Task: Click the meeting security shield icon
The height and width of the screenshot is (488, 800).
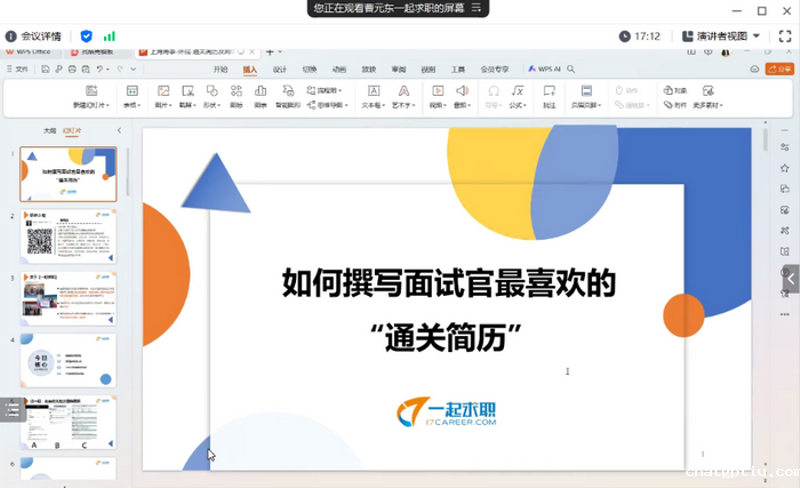Action: (x=86, y=36)
